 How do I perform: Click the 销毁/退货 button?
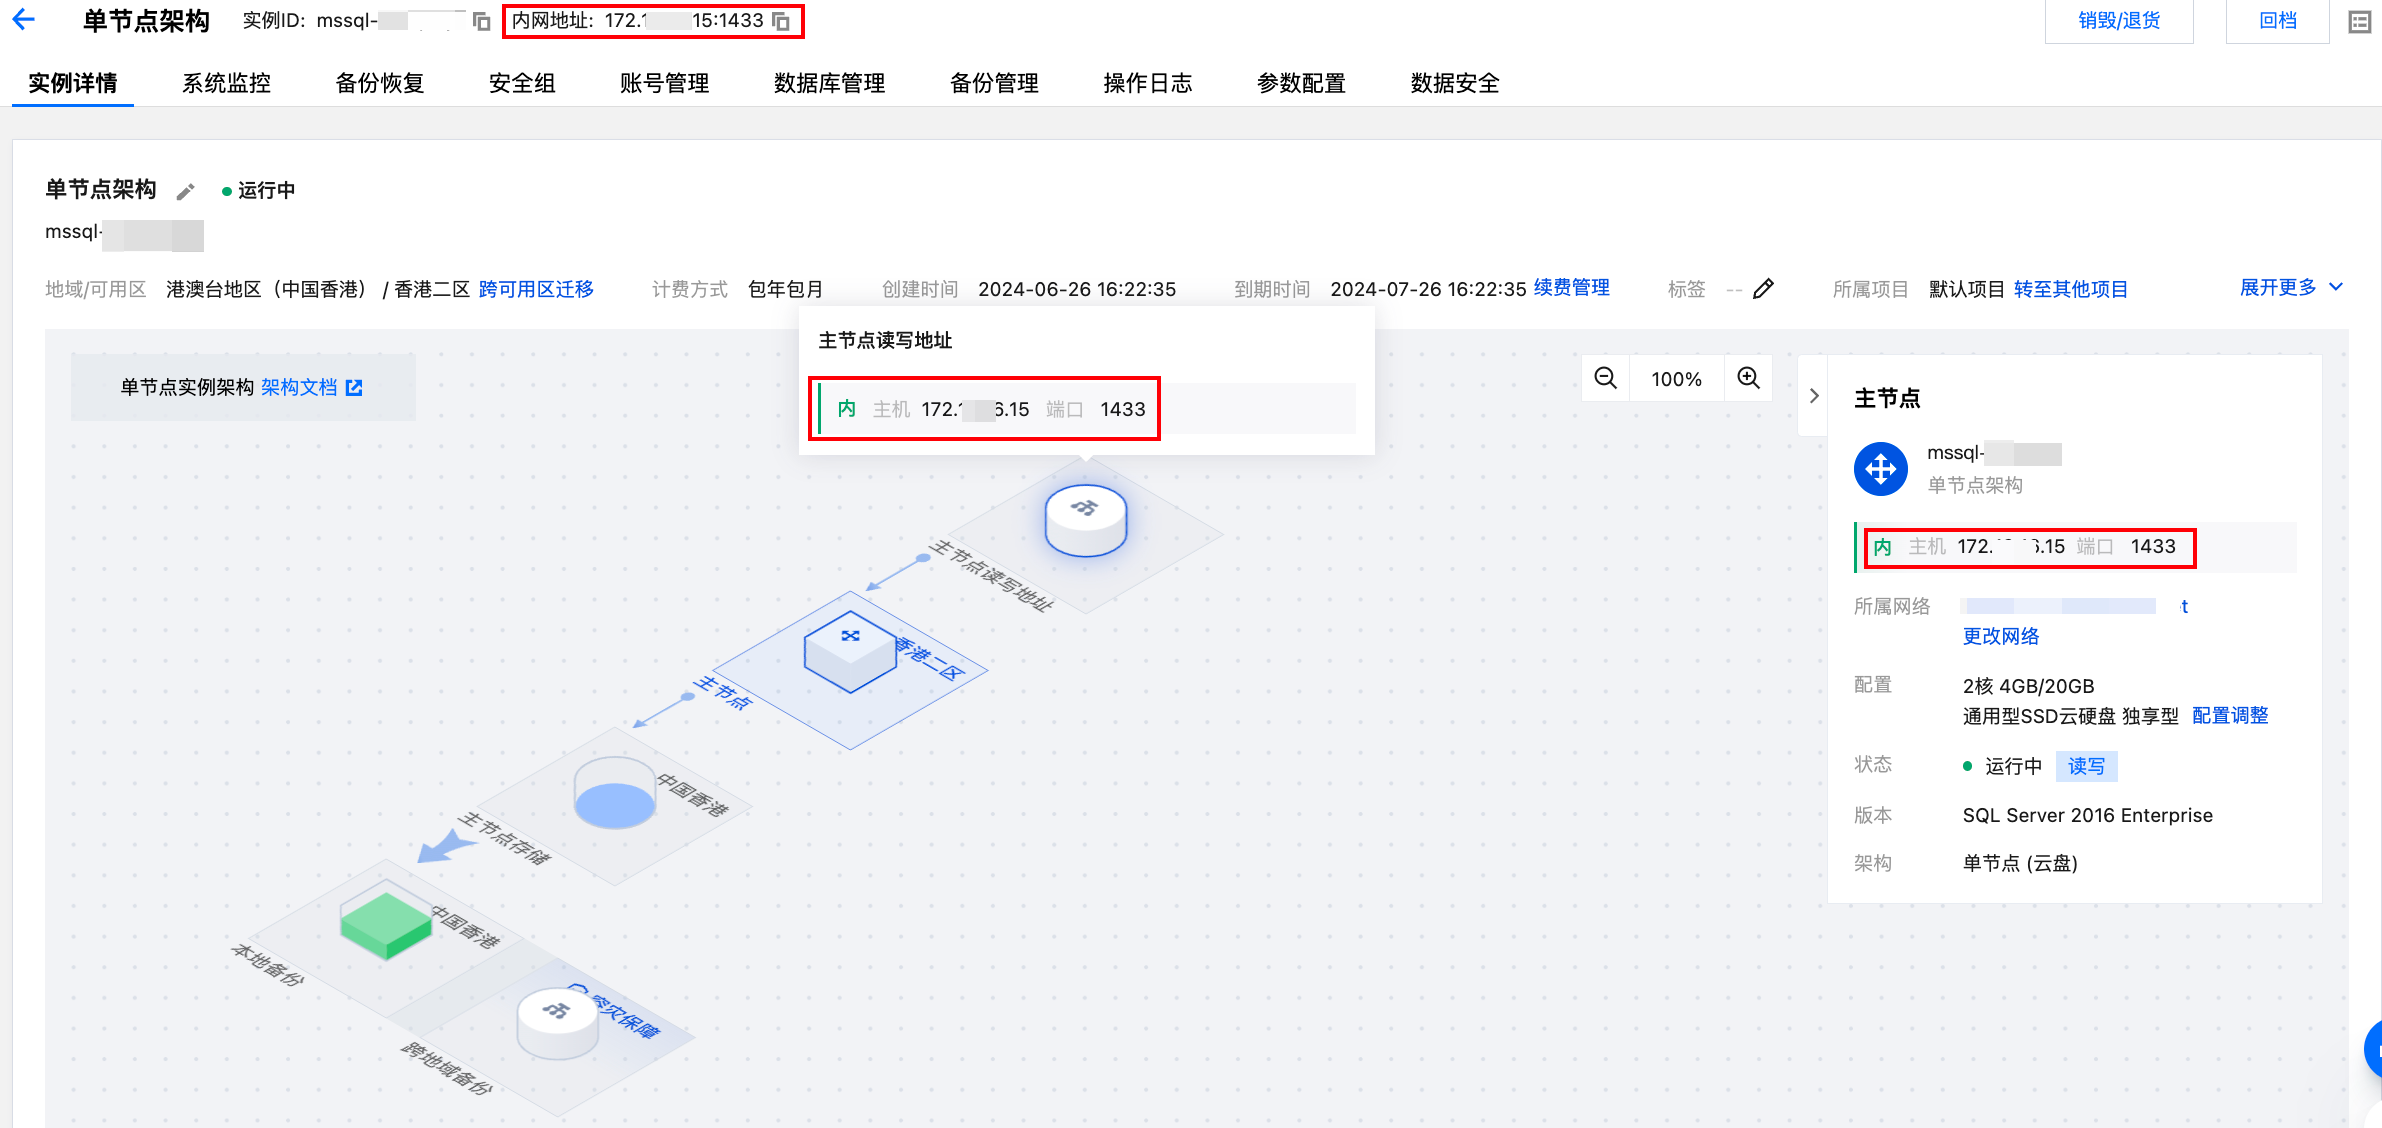tap(2118, 21)
